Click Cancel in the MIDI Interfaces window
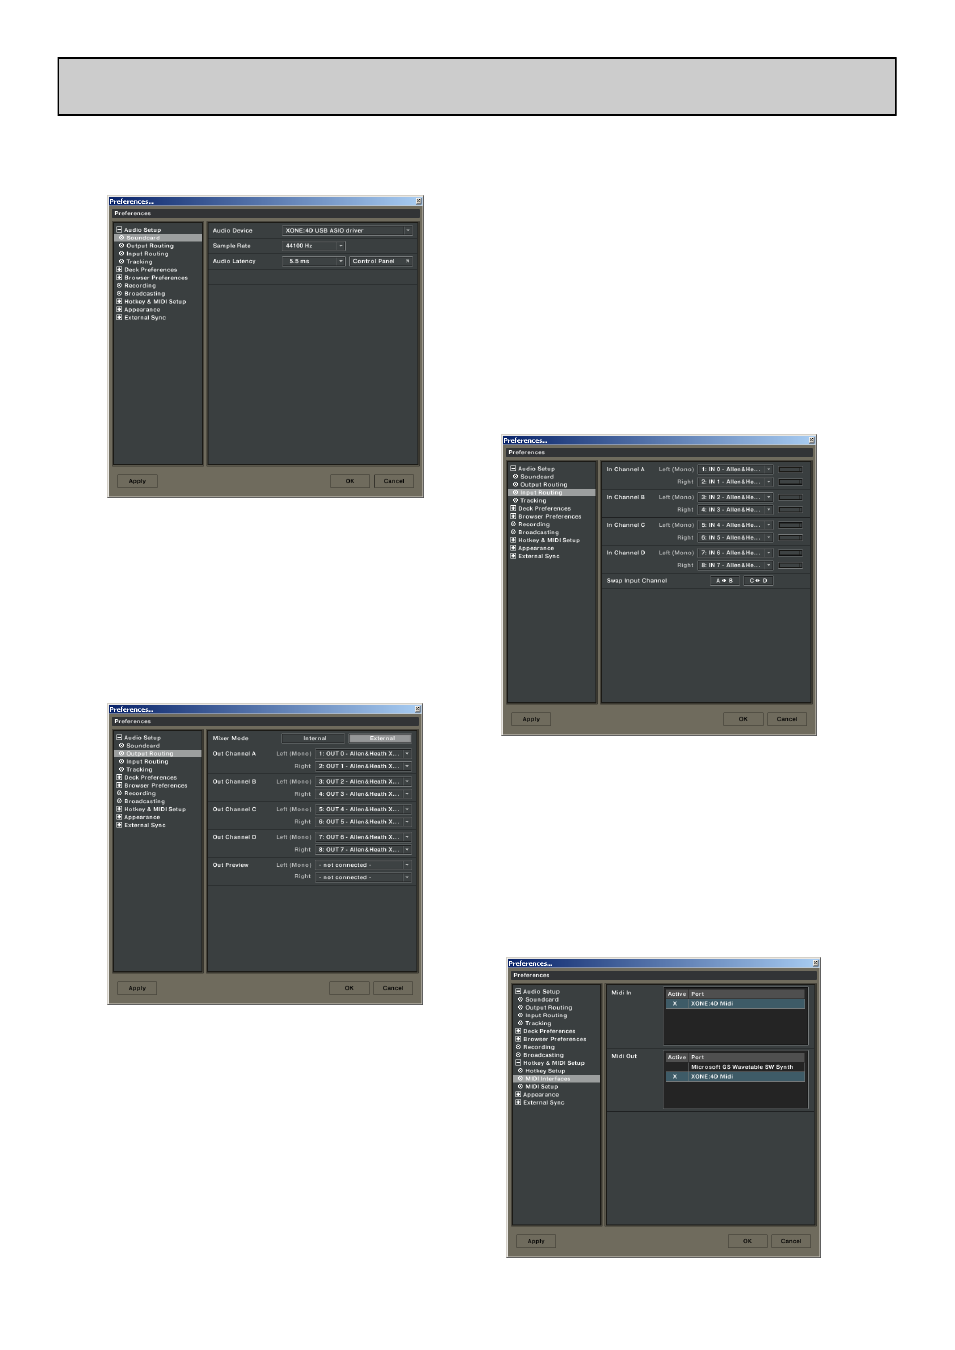The height and width of the screenshot is (1350, 955). pos(792,1241)
